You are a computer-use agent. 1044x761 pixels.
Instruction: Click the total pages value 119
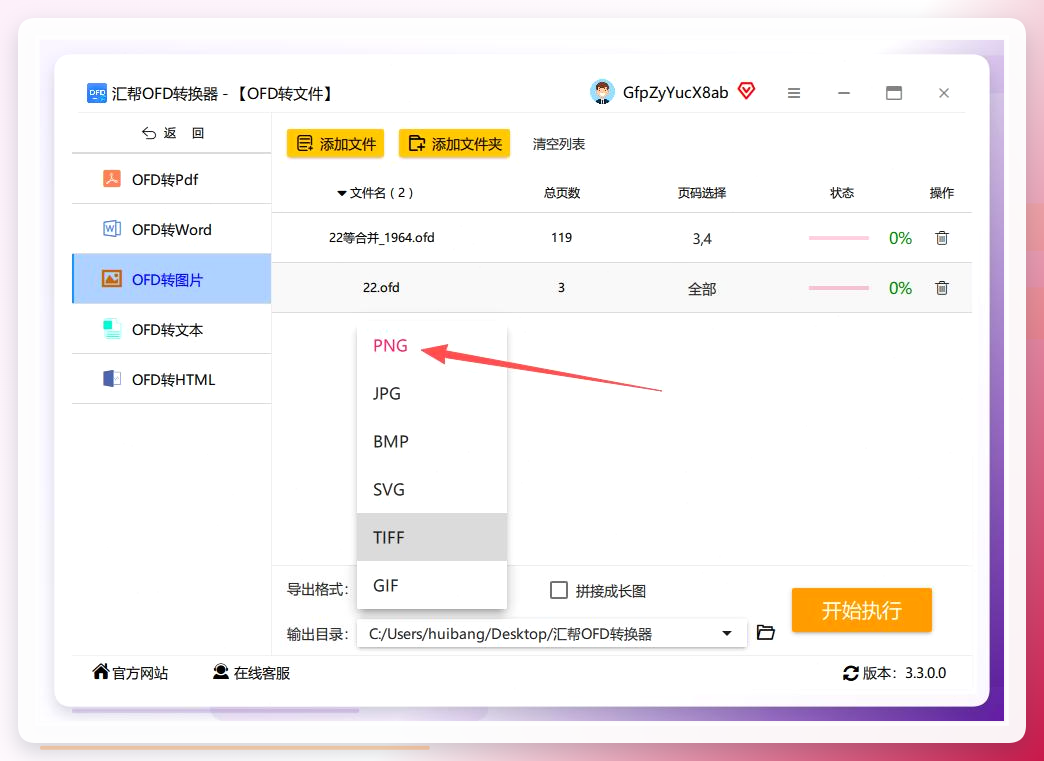pyautogui.click(x=561, y=237)
